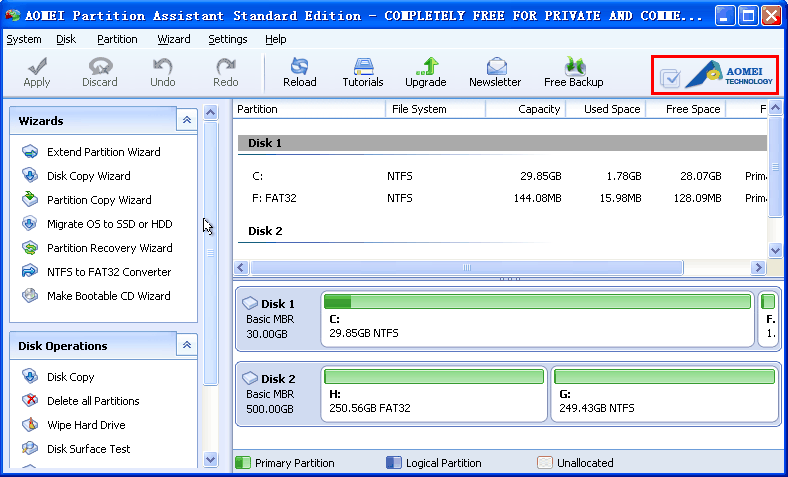The width and height of the screenshot is (788, 477).
Task: Open the Disk menu
Action: pyautogui.click(x=66, y=39)
